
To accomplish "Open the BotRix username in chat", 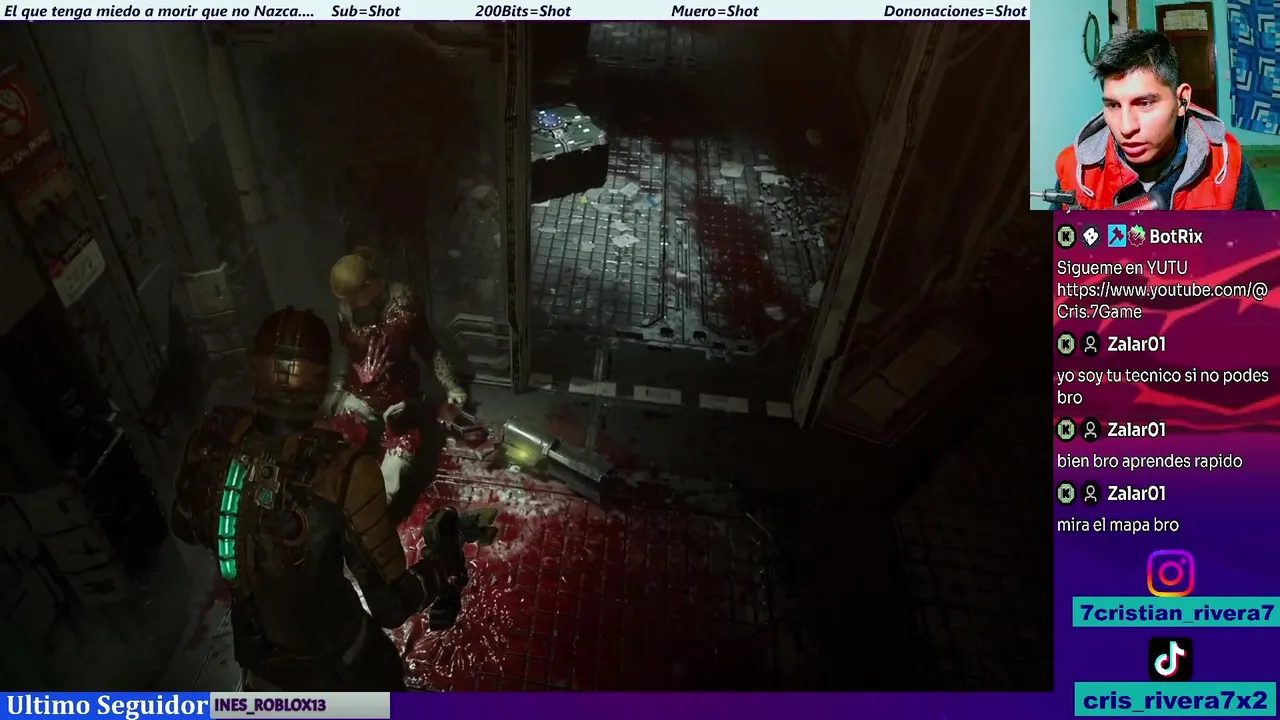I will click(1176, 237).
